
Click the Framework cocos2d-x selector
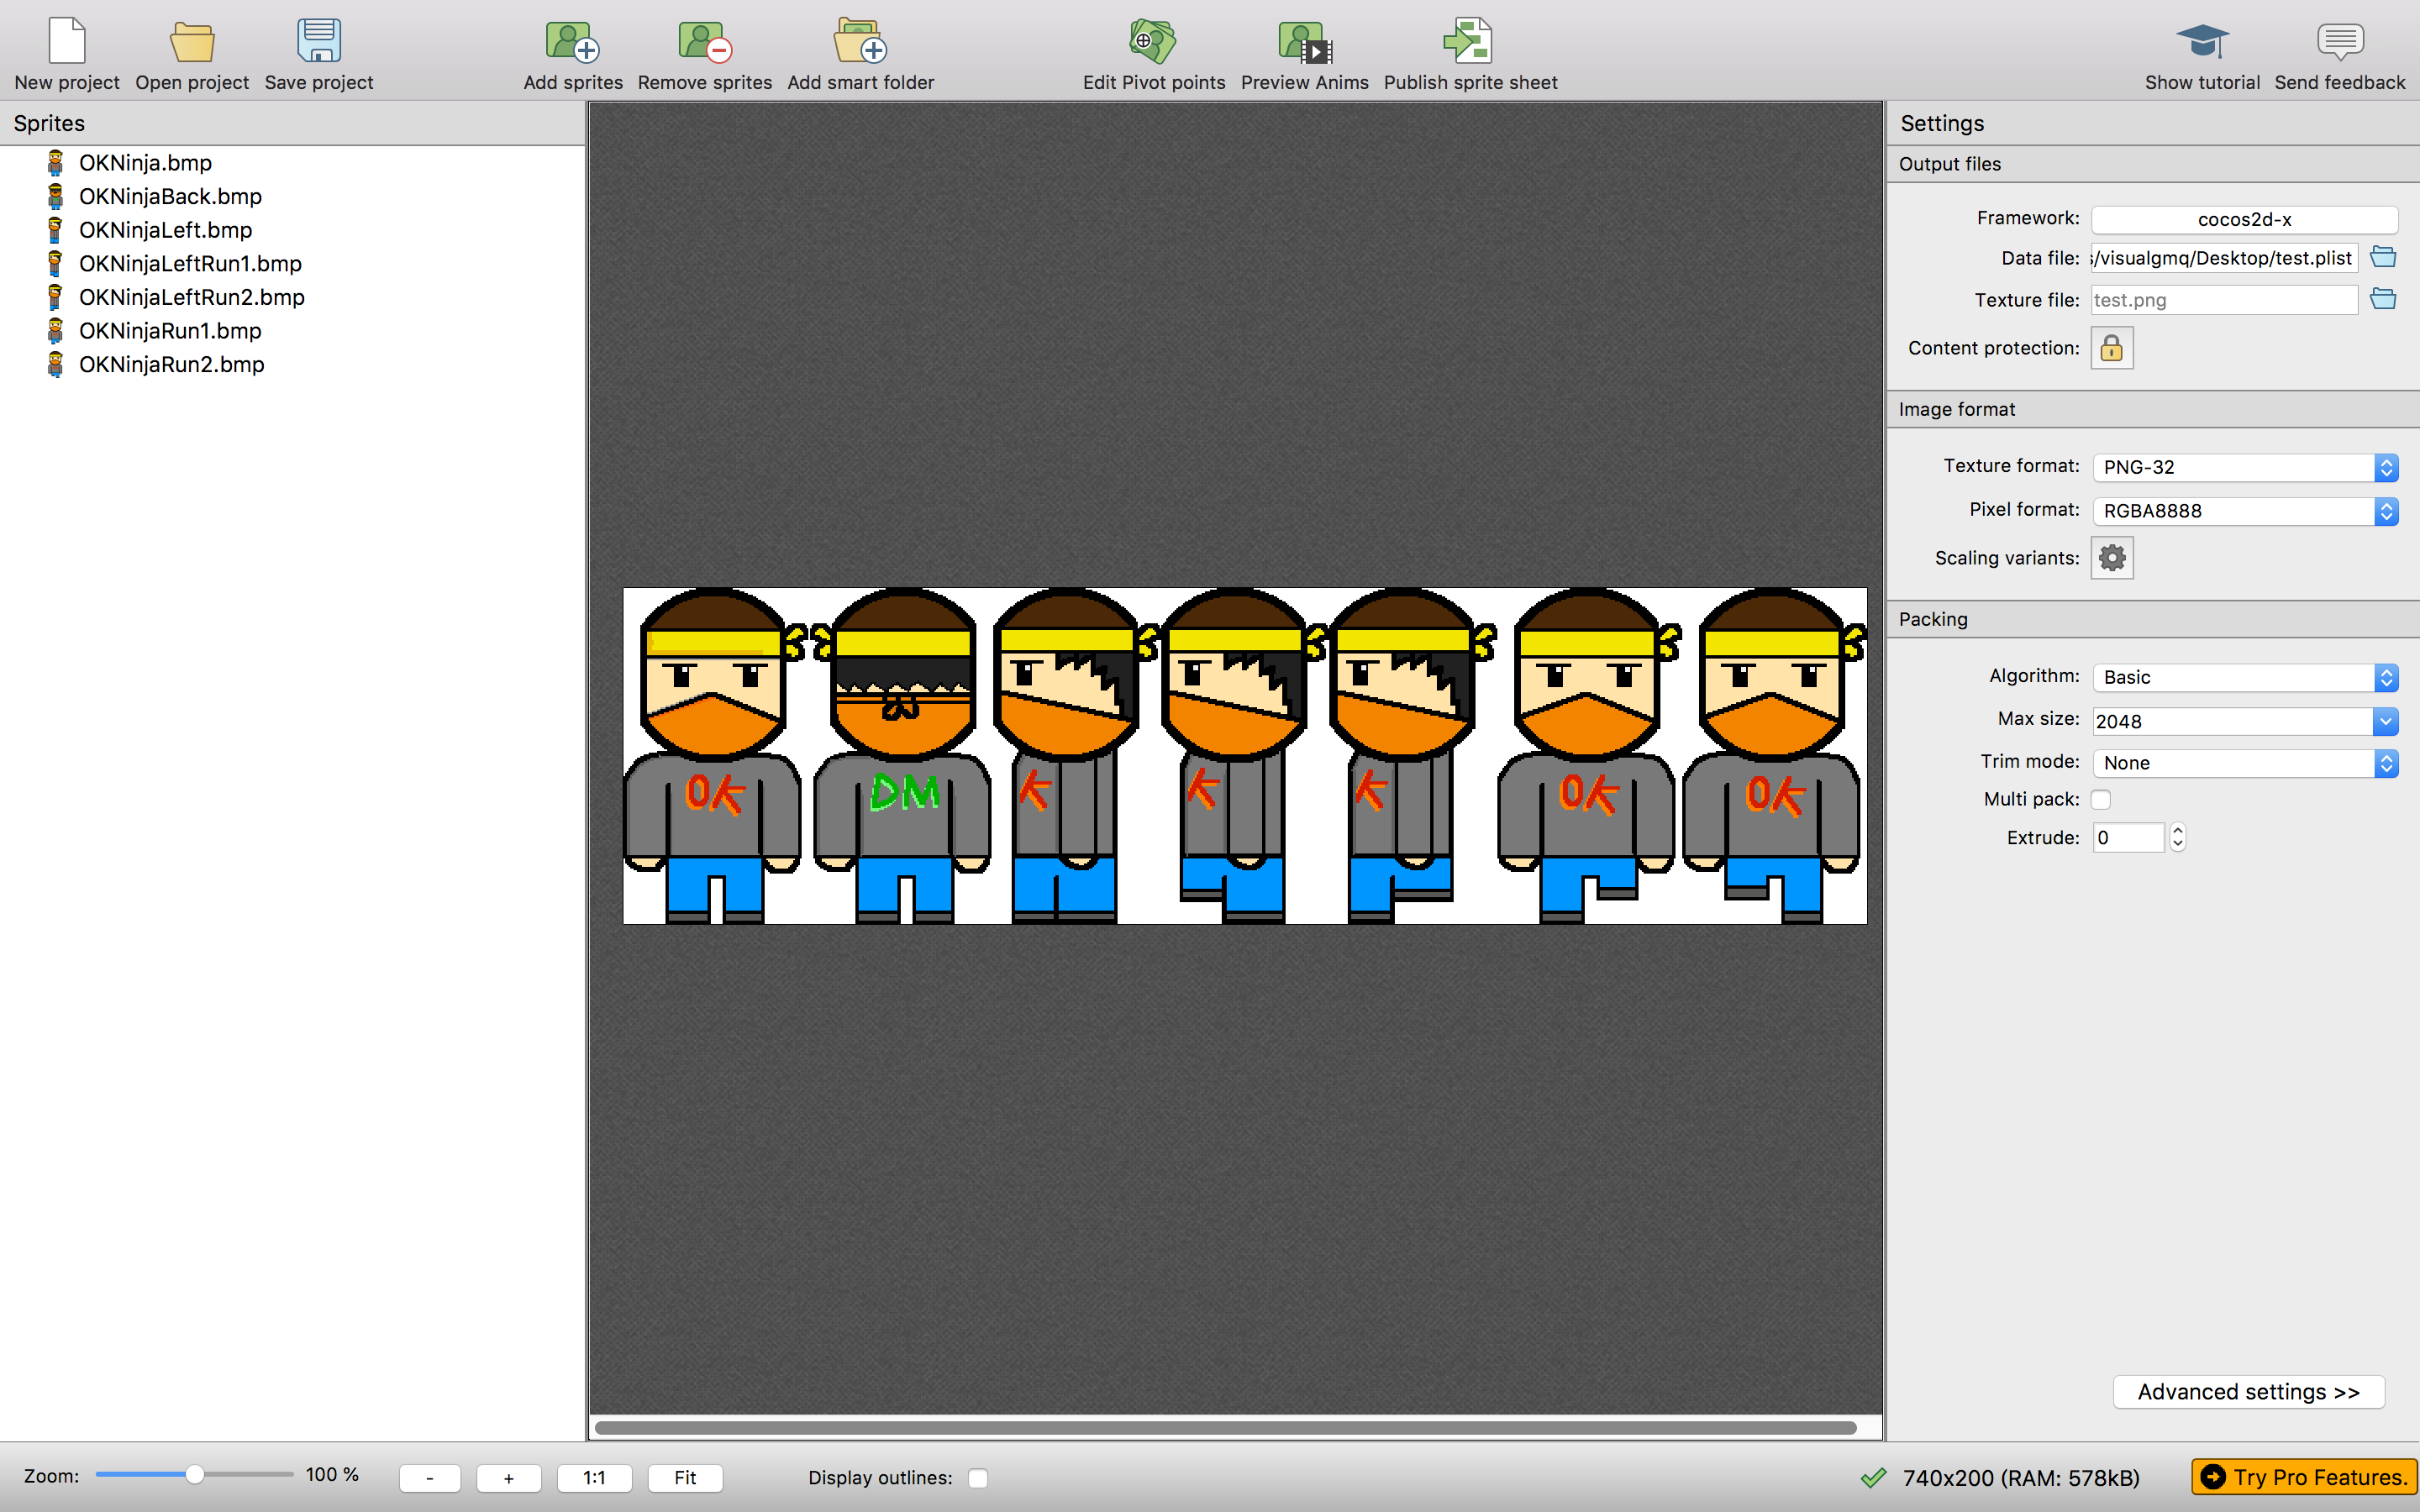pos(2244,219)
